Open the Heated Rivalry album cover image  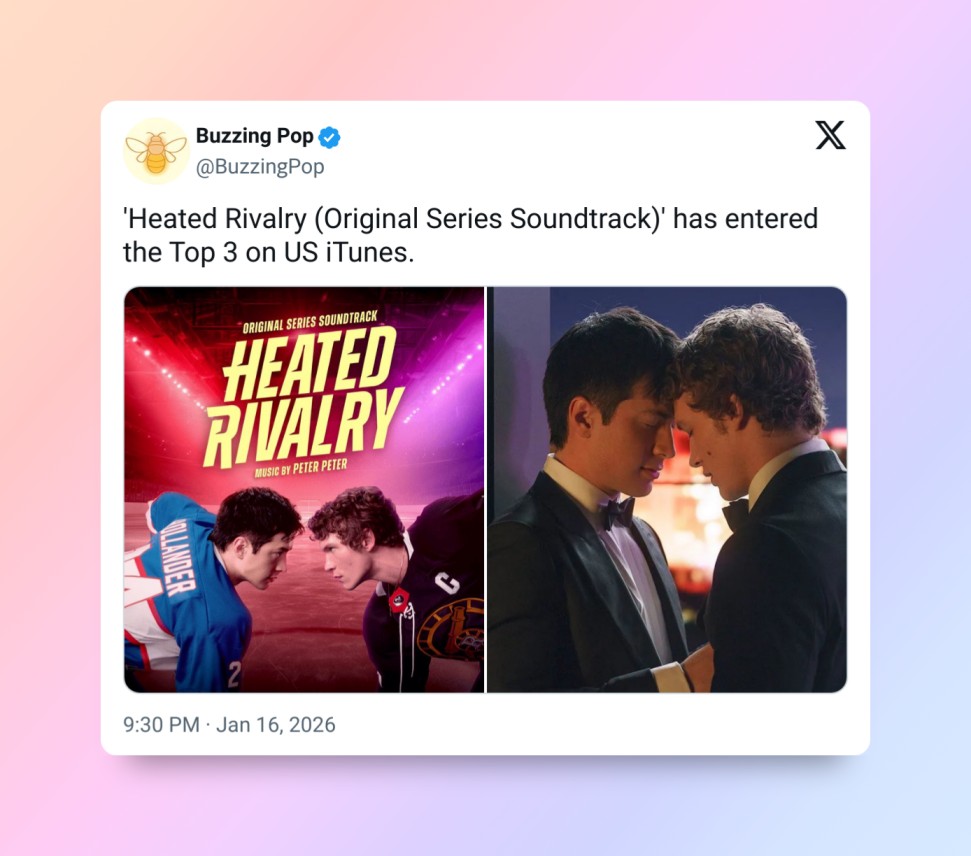[x=304, y=489]
